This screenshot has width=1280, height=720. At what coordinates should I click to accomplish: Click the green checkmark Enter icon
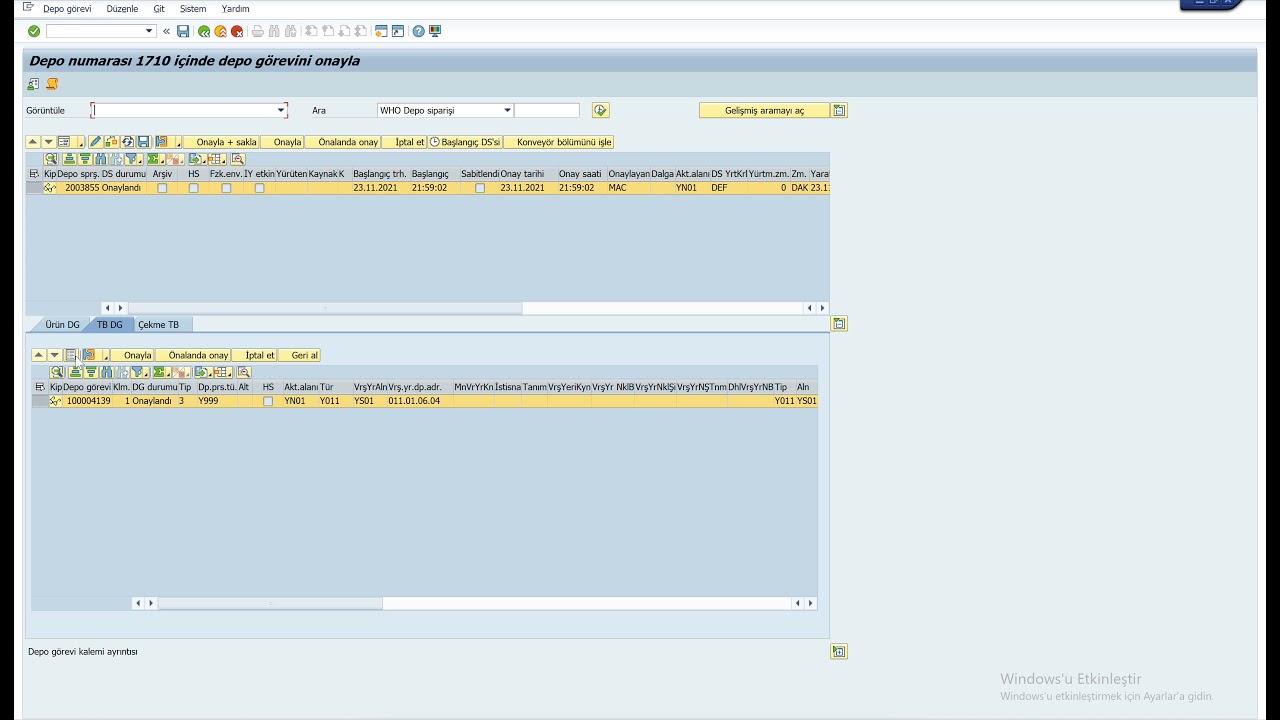coord(34,31)
